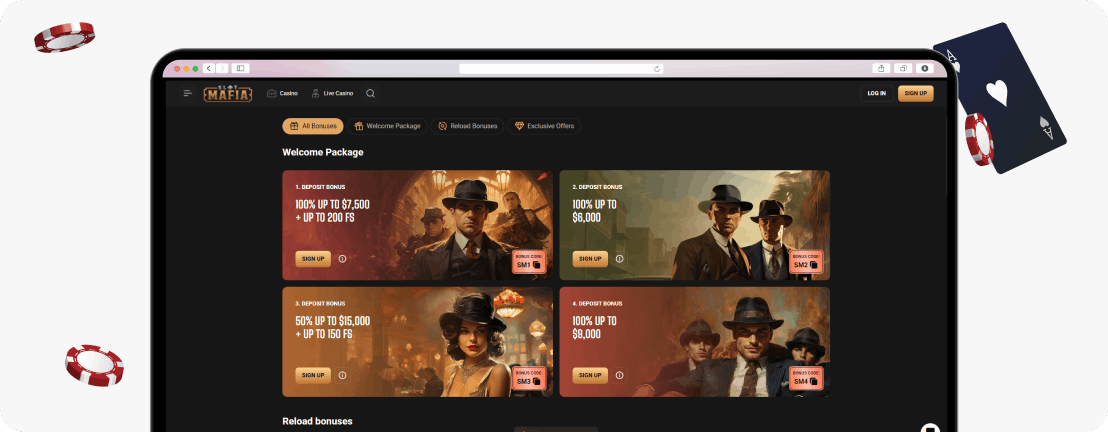
Task: Sign up for 4. Deposit Bonus
Action: click(590, 375)
